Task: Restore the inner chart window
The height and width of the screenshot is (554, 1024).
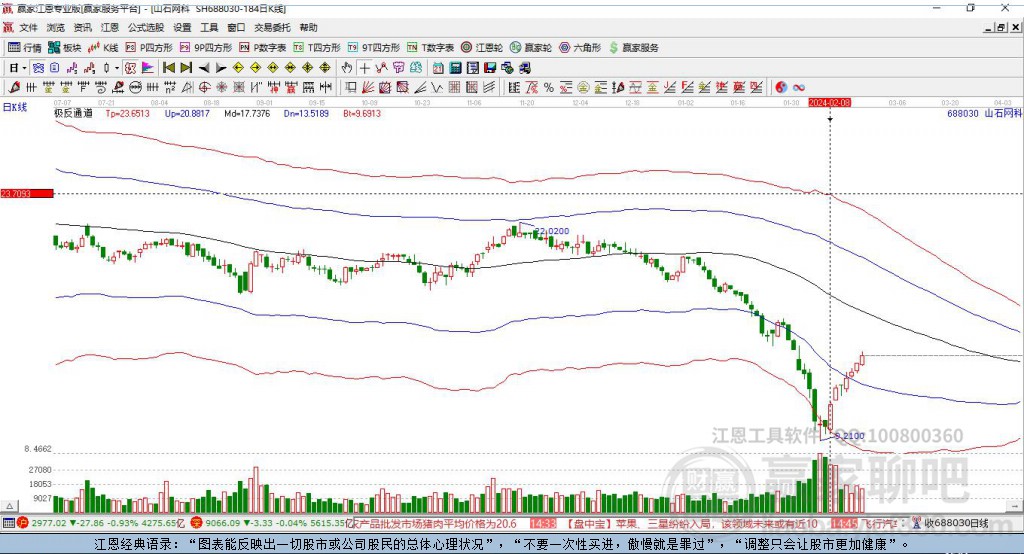Action: pos(1001,27)
